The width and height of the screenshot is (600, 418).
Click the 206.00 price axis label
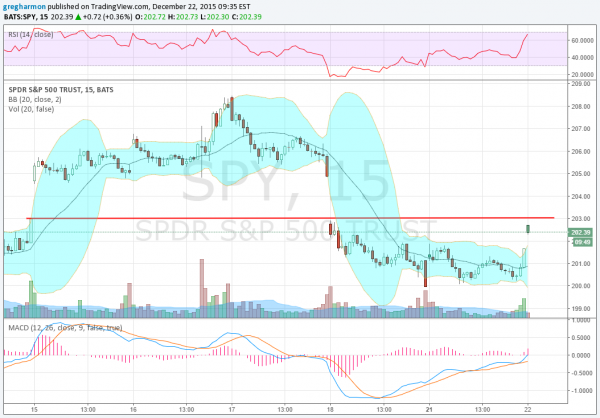(581, 152)
